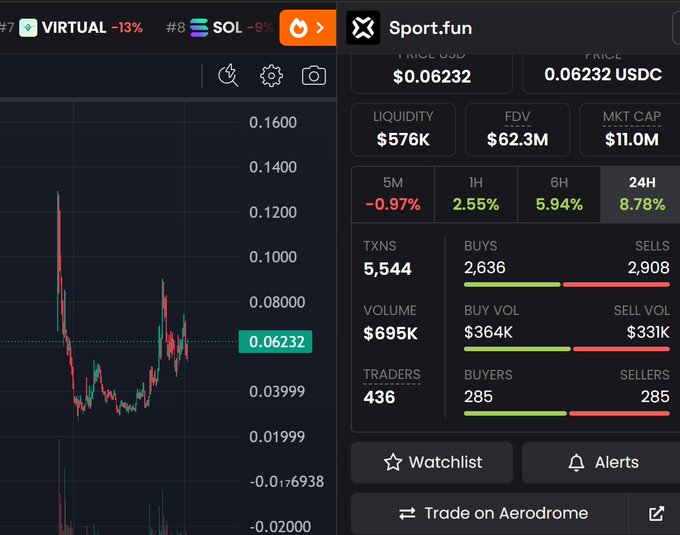Click the 0.06232 USDC price box

(x=602, y=73)
